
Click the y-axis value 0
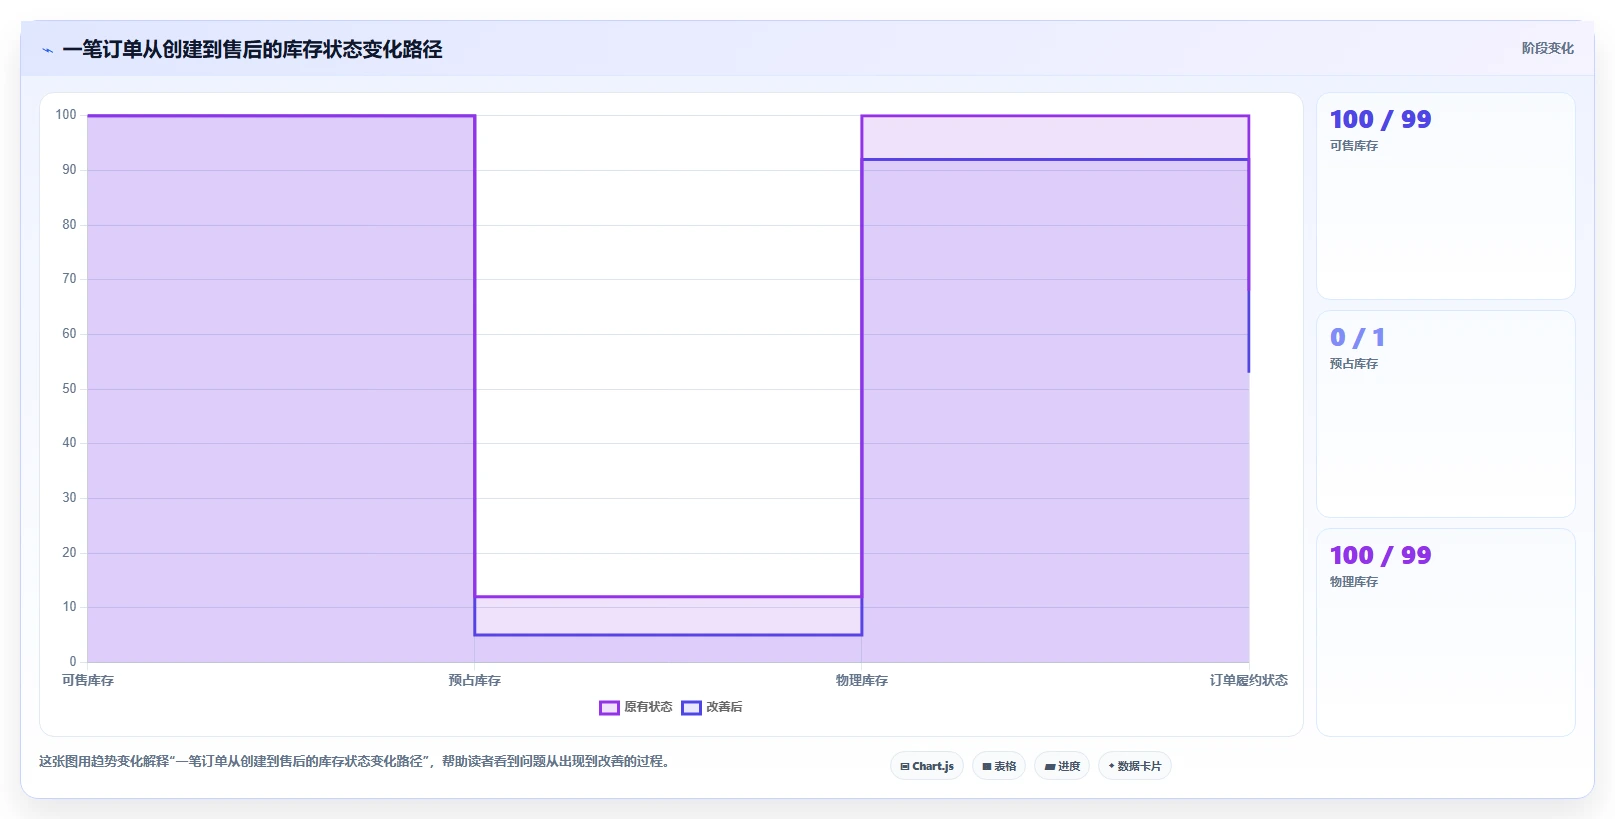pyautogui.click(x=73, y=661)
